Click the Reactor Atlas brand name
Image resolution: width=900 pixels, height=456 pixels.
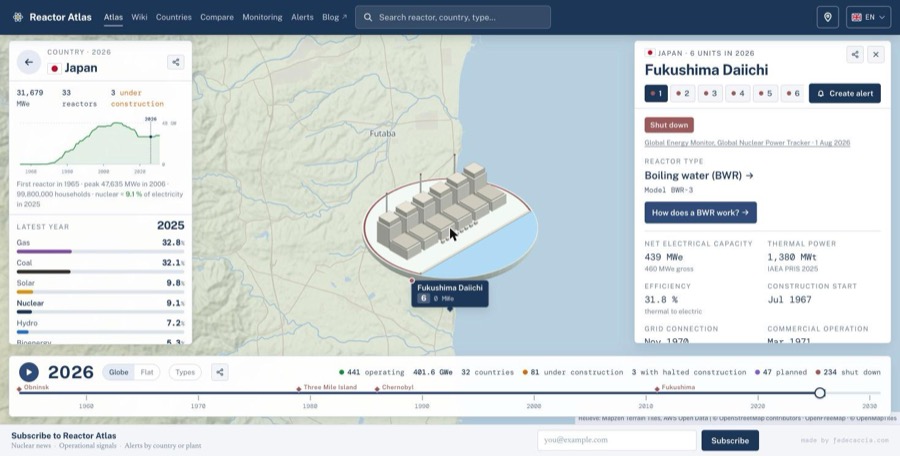point(60,17)
